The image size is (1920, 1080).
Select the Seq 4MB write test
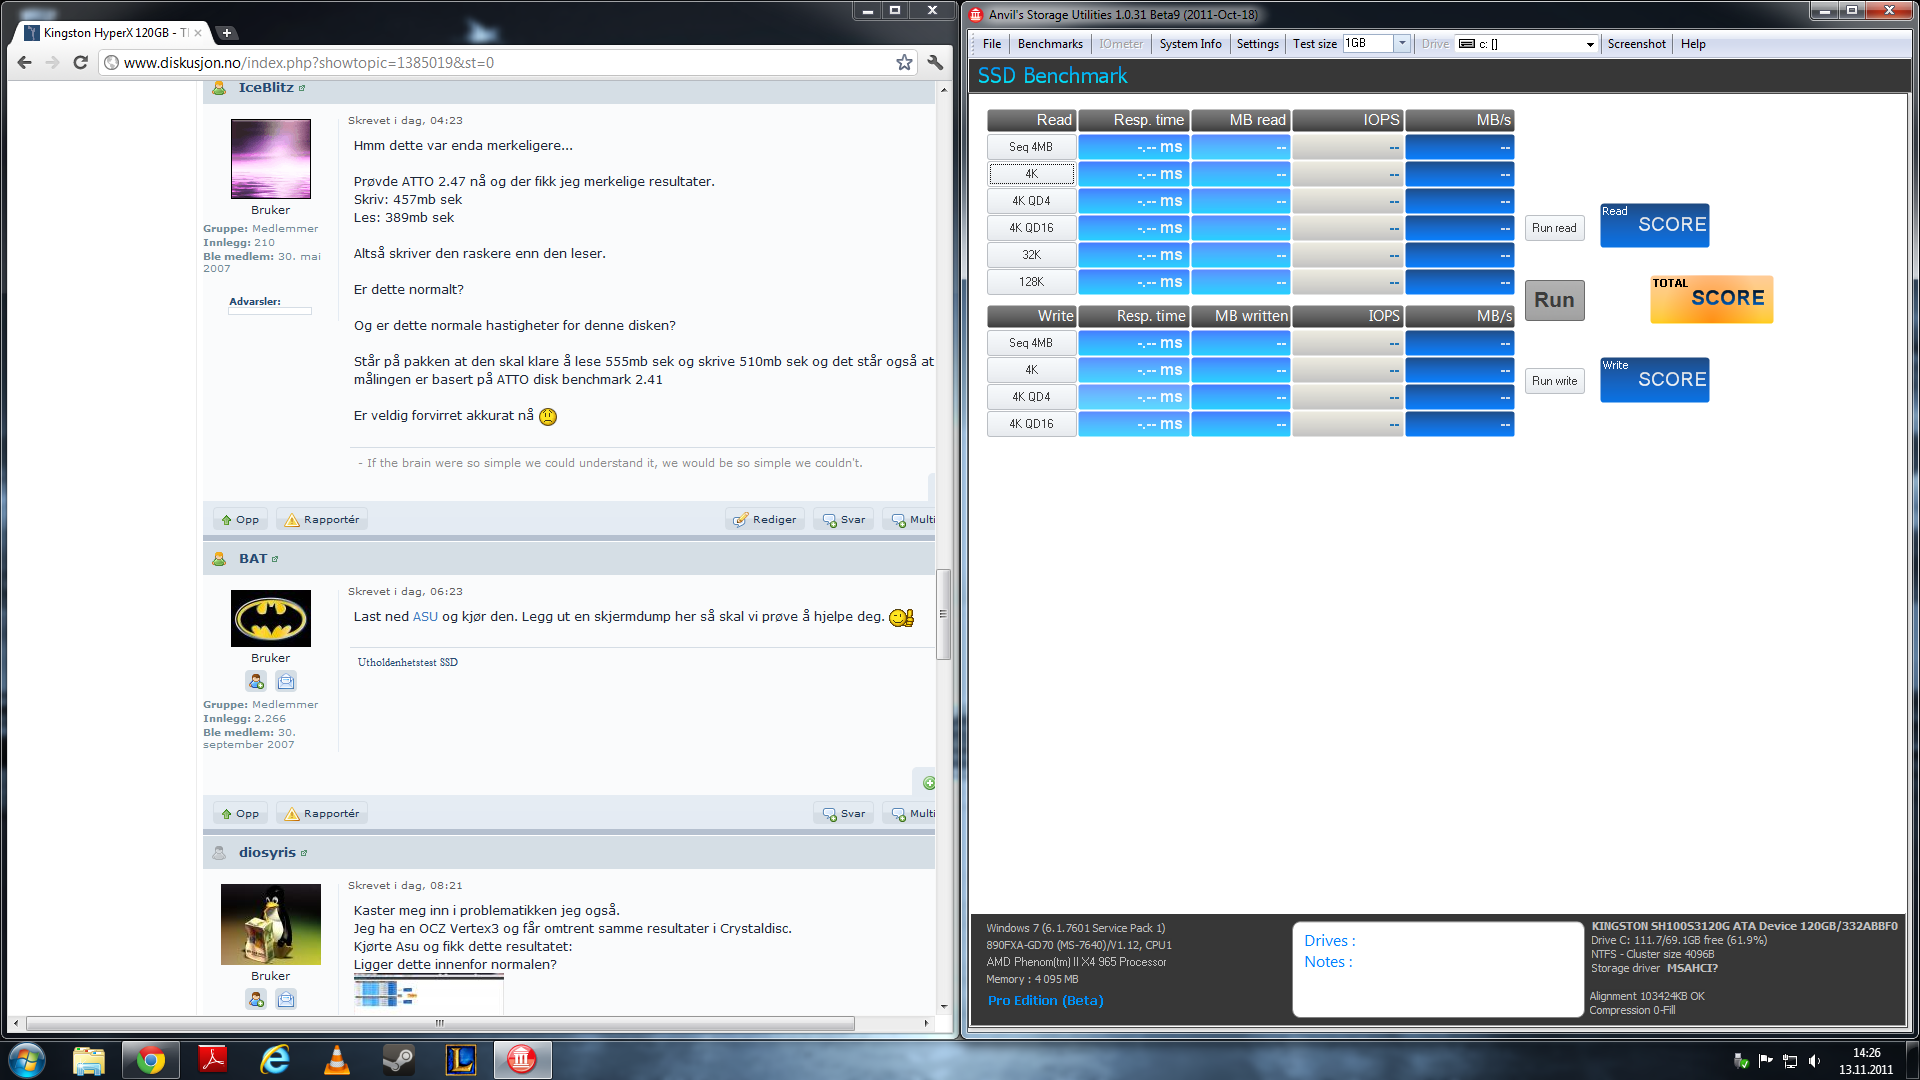coord(1031,343)
